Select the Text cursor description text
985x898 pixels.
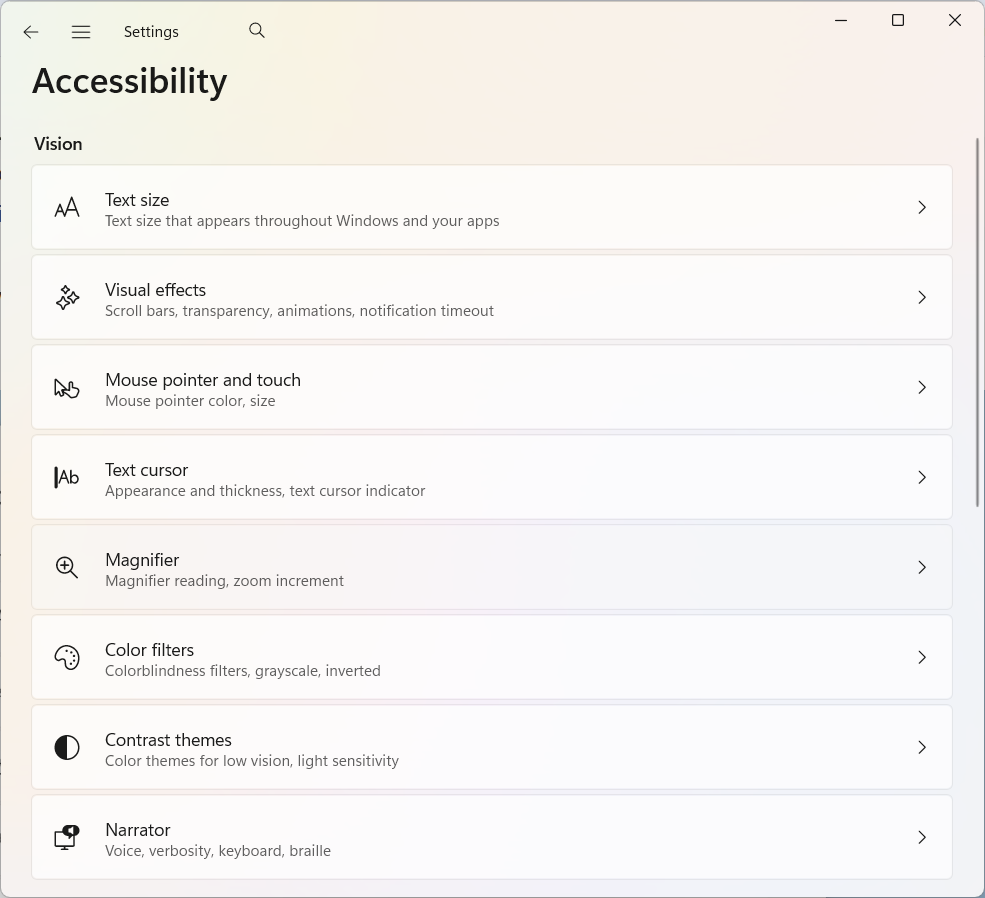[x=265, y=491]
